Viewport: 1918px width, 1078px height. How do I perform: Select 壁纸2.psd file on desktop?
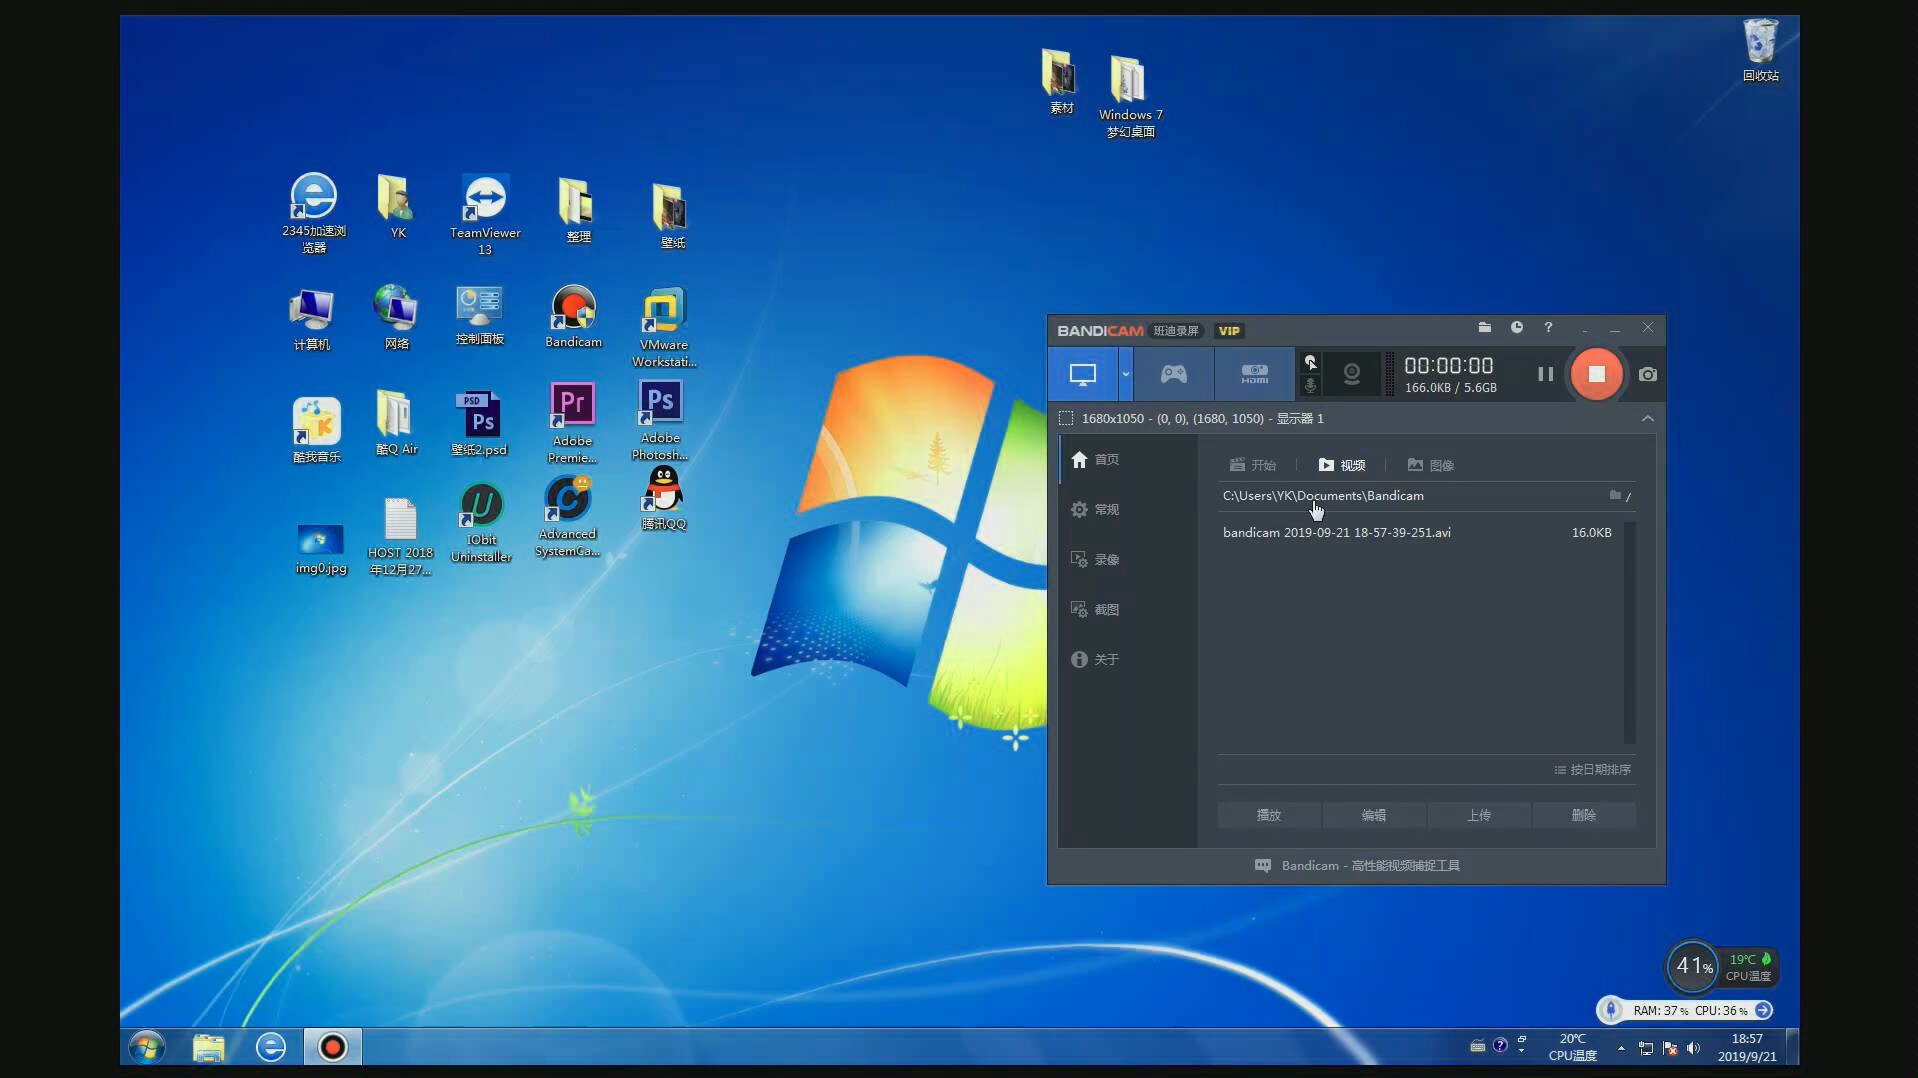point(479,424)
